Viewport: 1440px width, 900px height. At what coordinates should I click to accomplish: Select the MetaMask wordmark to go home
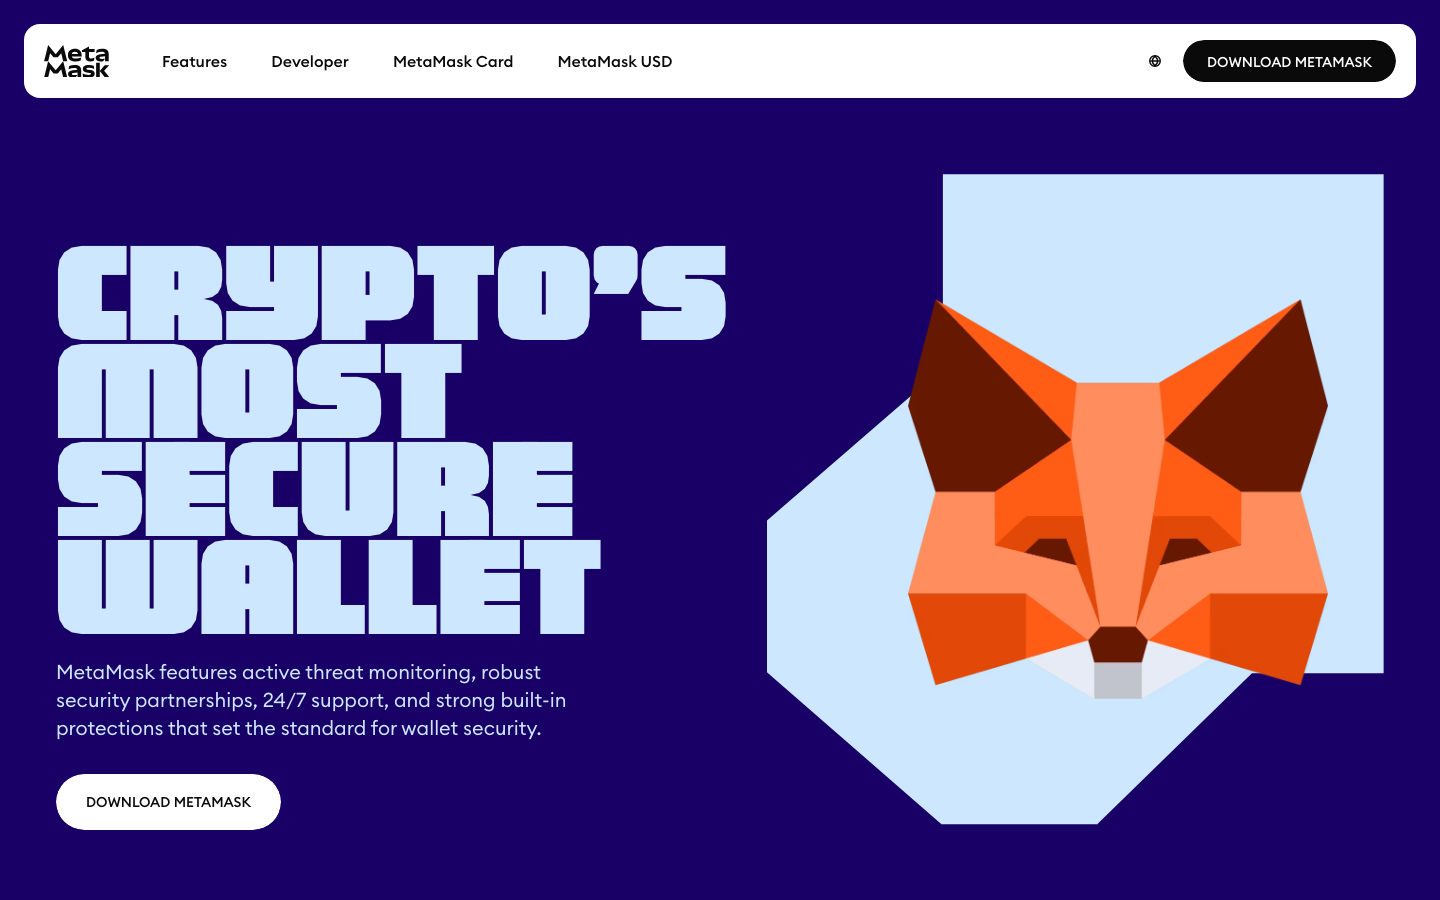click(x=77, y=61)
